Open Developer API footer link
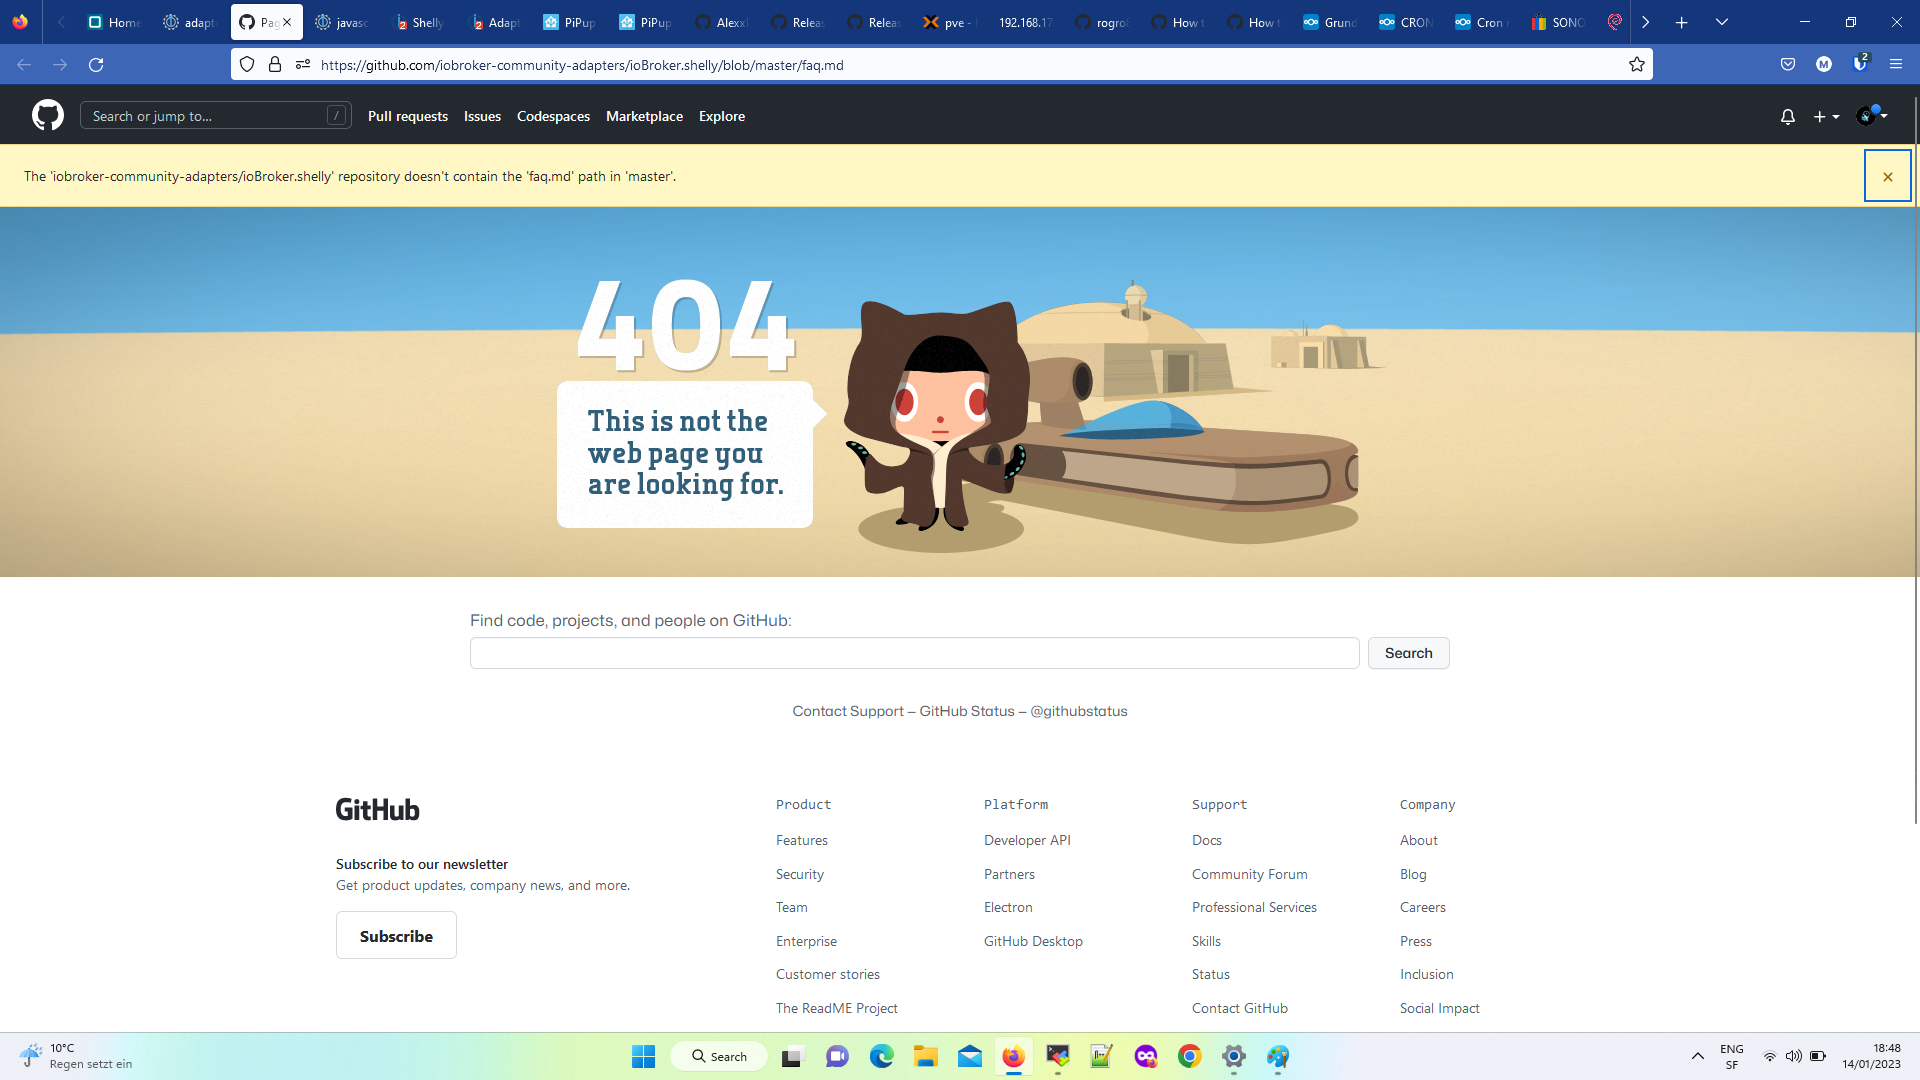This screenshot has height=1080, width=1920. tap(1027, 841)
